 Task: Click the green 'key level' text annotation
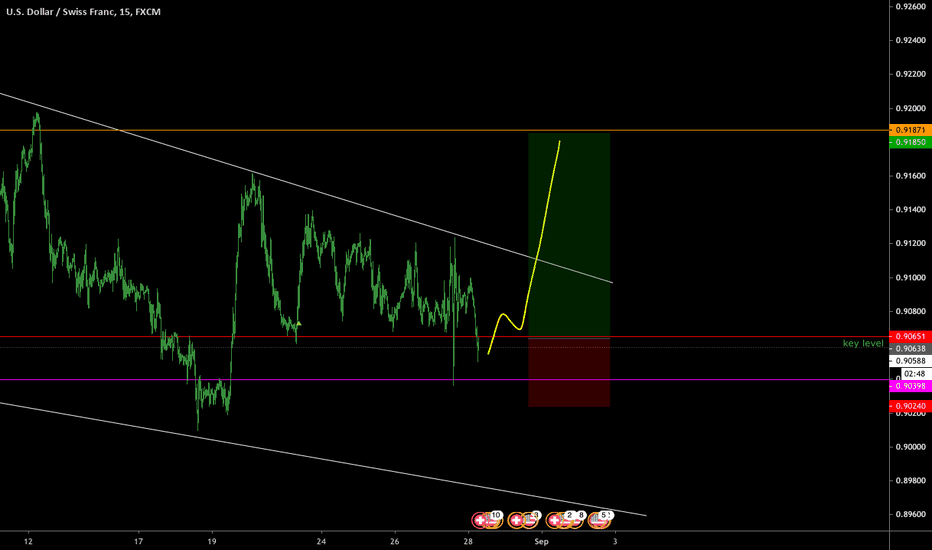[863, 343]
